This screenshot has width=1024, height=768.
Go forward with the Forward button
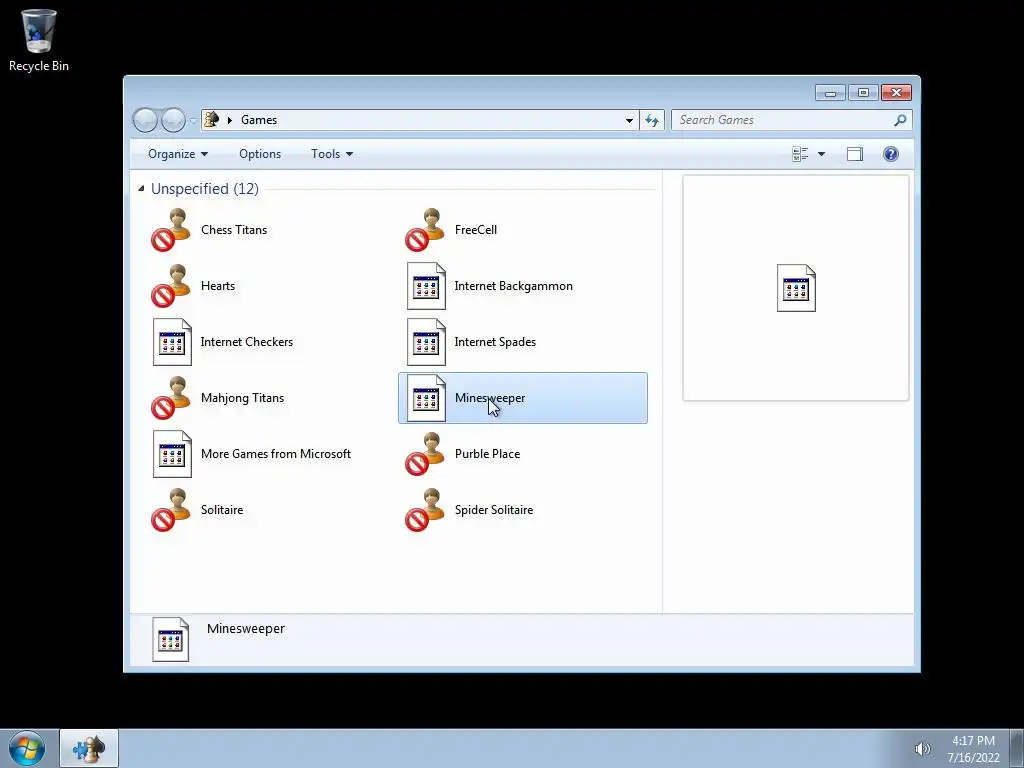point(173,120)
